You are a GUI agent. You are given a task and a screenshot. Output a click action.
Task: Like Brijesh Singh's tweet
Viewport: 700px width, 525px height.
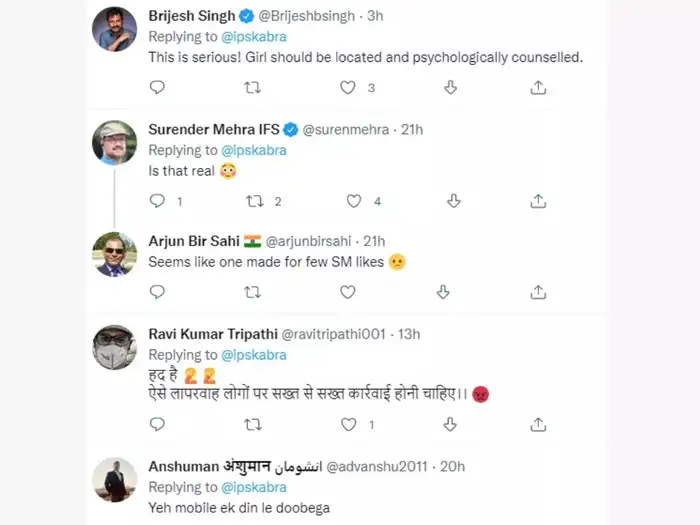(347, 88)
